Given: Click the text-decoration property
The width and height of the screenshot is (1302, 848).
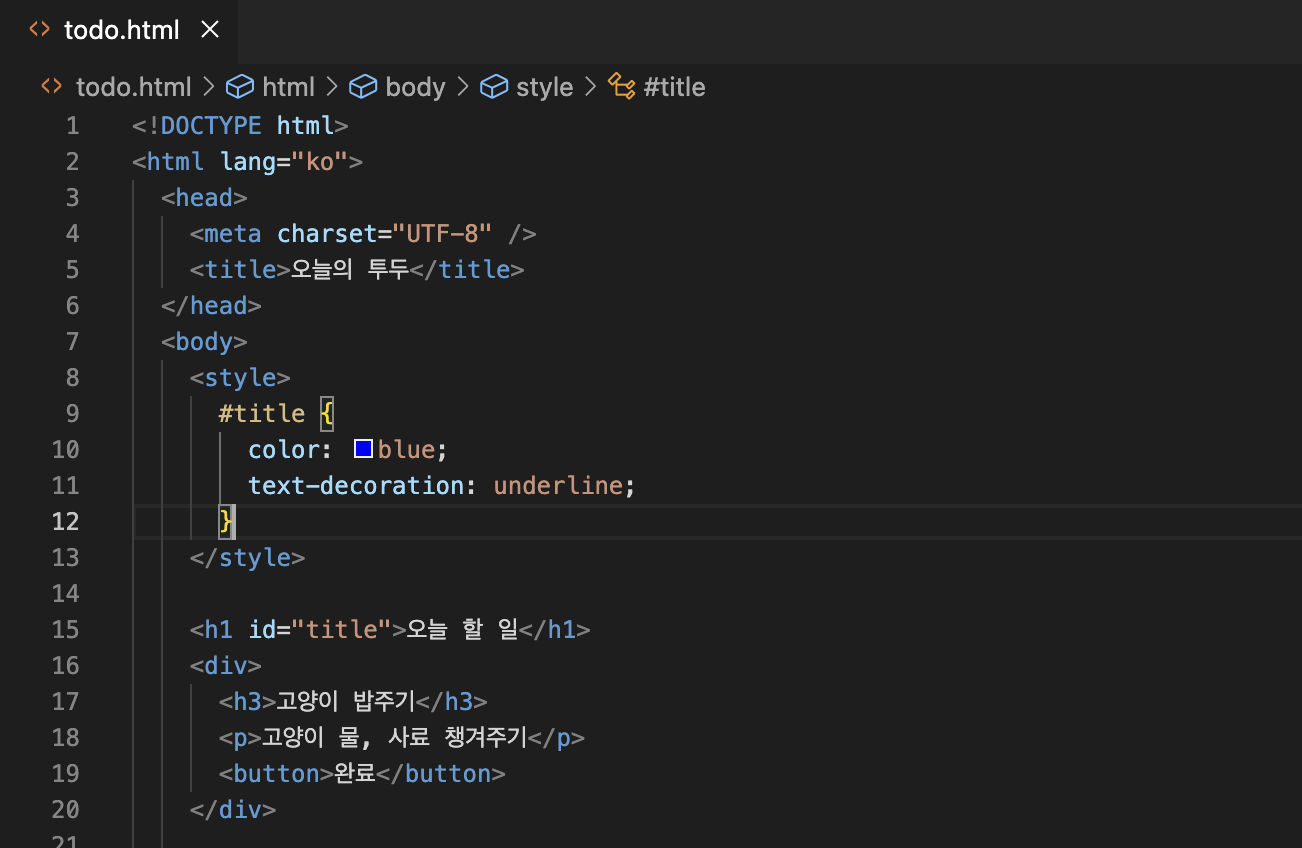Looking at the screenshot, I should click(356, 486).
